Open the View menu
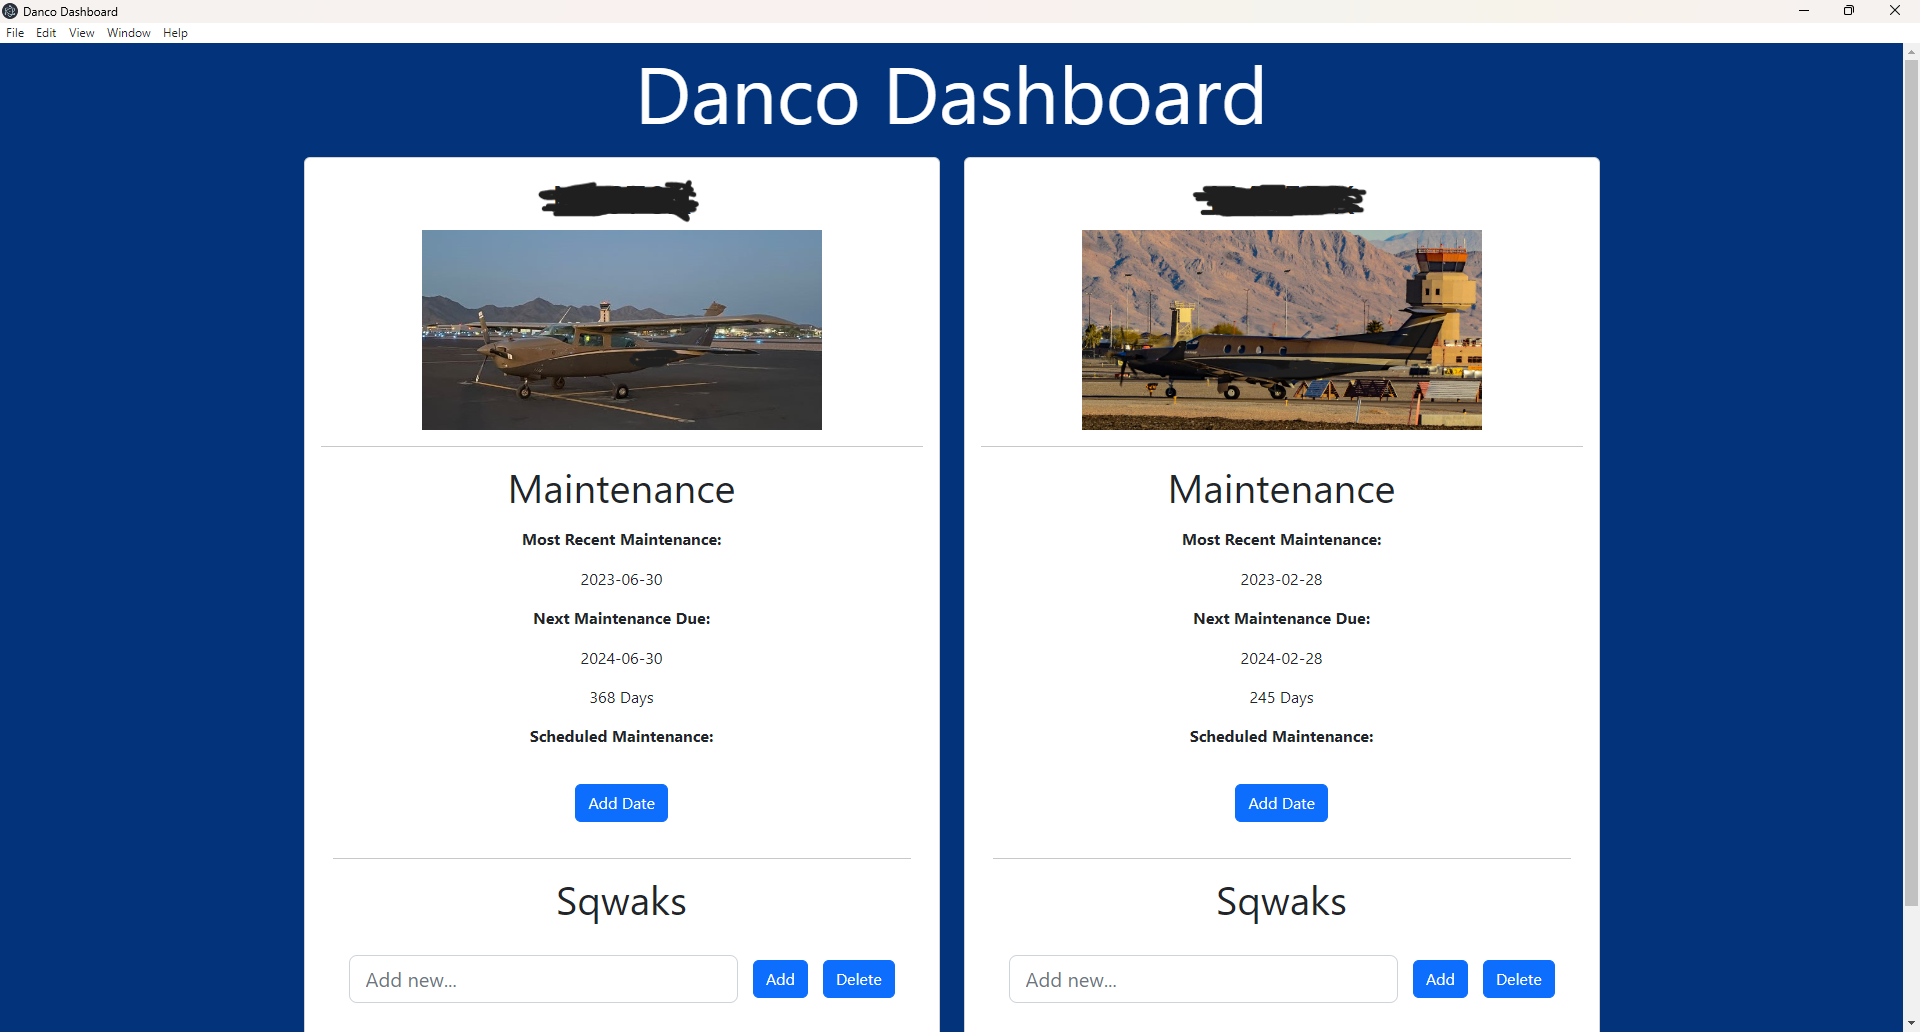This screenshot has width=1920, height=1032. tap(81, 33)
